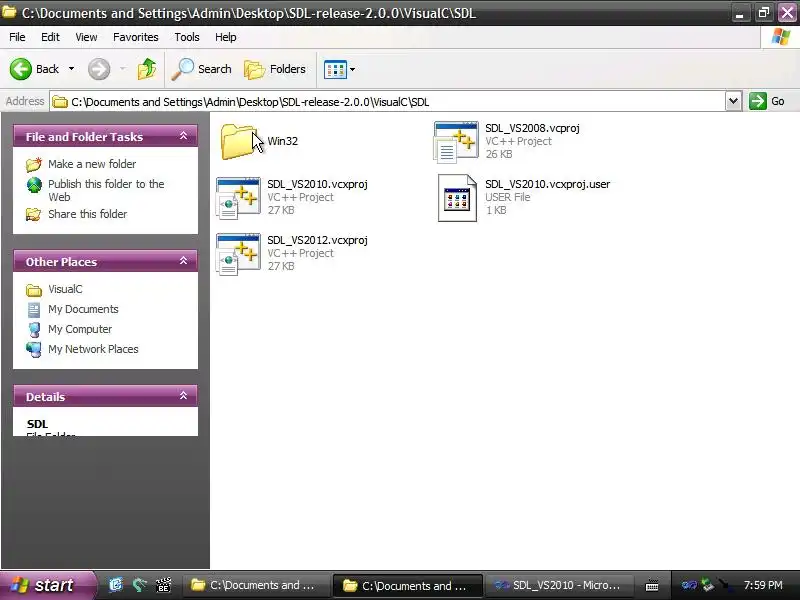The height and width of the screenshot is (600, 800).
Task: Click the VisualC folder icon in sidebar
Action: 34,290
